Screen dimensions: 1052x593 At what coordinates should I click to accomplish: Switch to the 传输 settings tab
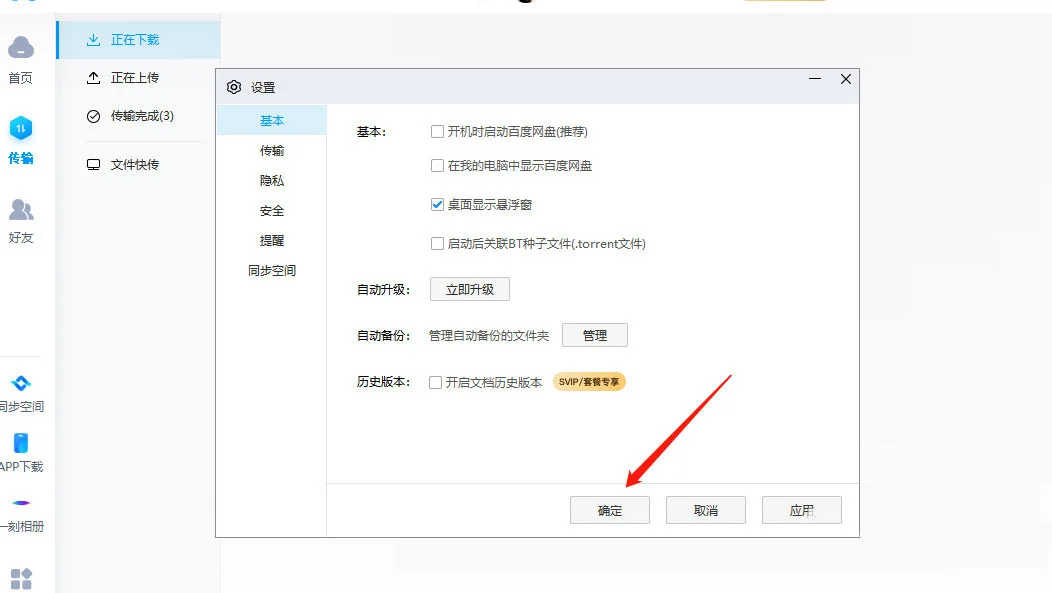click(x=272, y=150)
